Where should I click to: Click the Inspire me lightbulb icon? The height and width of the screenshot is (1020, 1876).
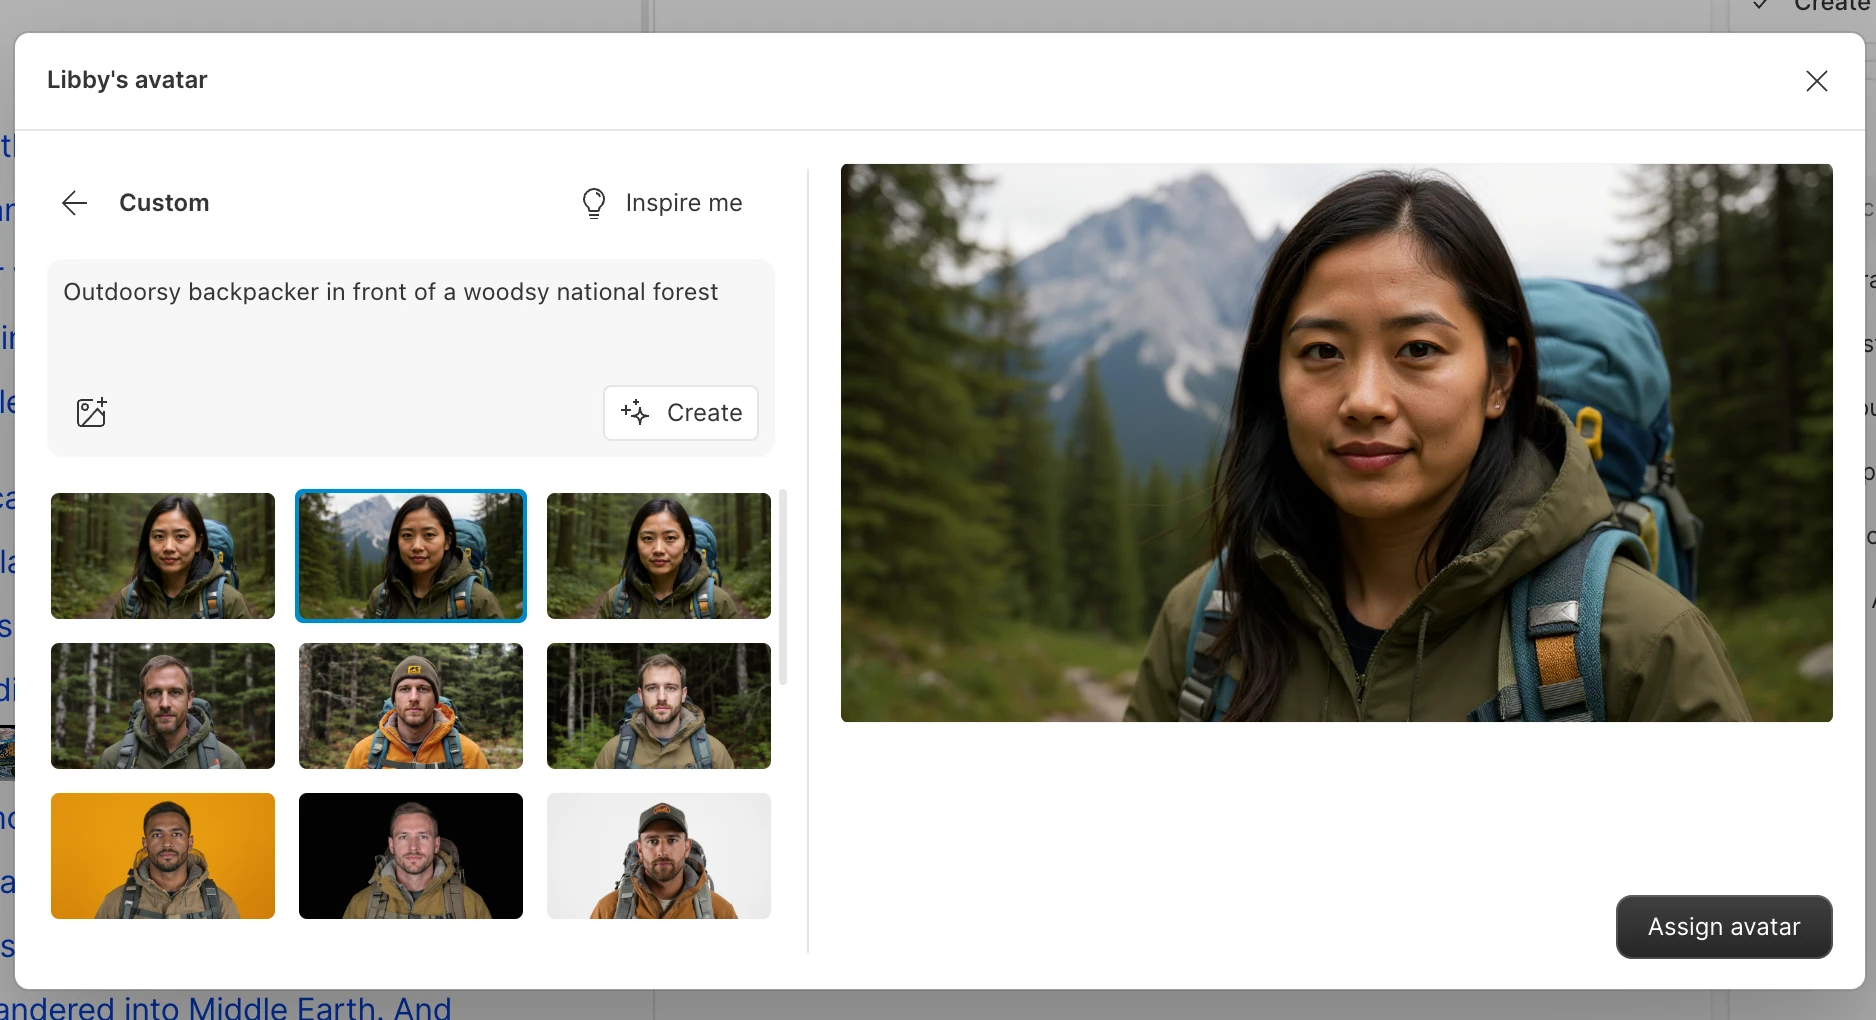pos(594,203)
